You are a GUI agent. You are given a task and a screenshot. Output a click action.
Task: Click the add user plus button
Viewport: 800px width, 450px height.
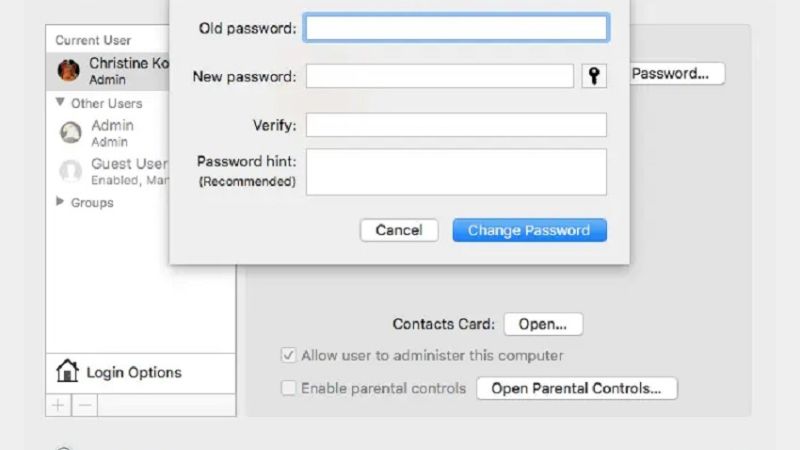(x=58, y=405)
